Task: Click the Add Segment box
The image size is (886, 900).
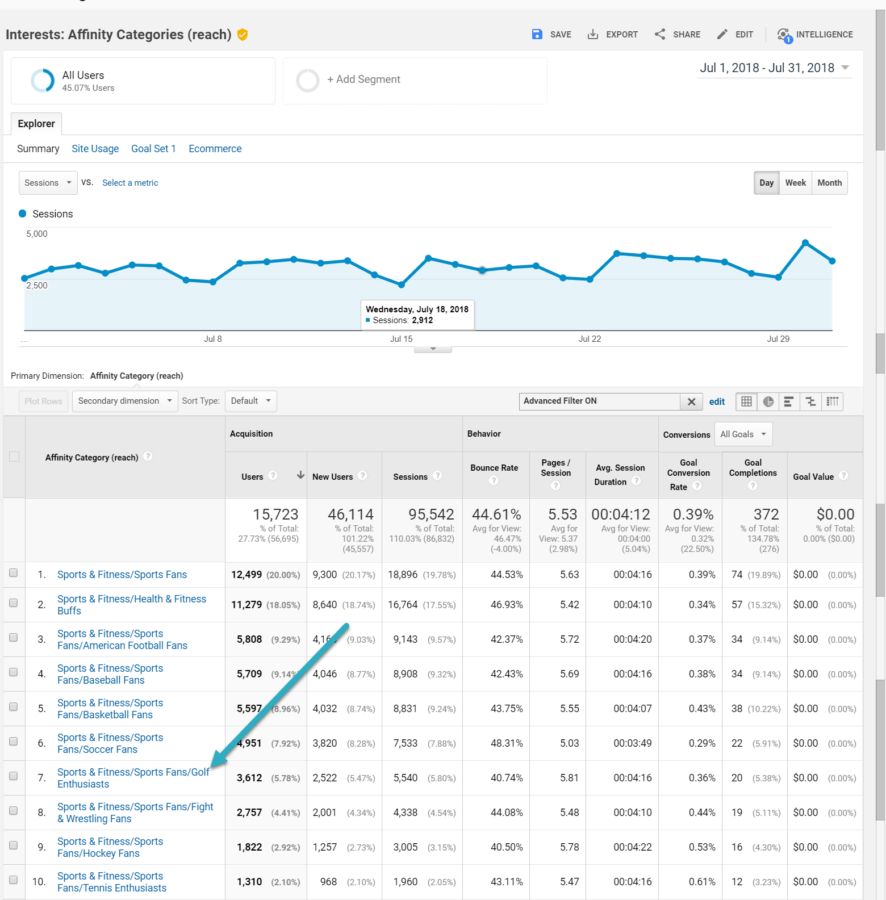Action: [414, 80]
